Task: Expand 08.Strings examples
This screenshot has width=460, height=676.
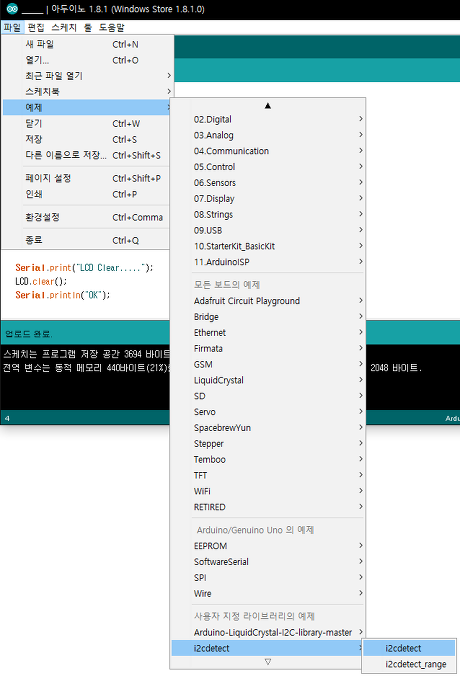Action: coord(268,214)
